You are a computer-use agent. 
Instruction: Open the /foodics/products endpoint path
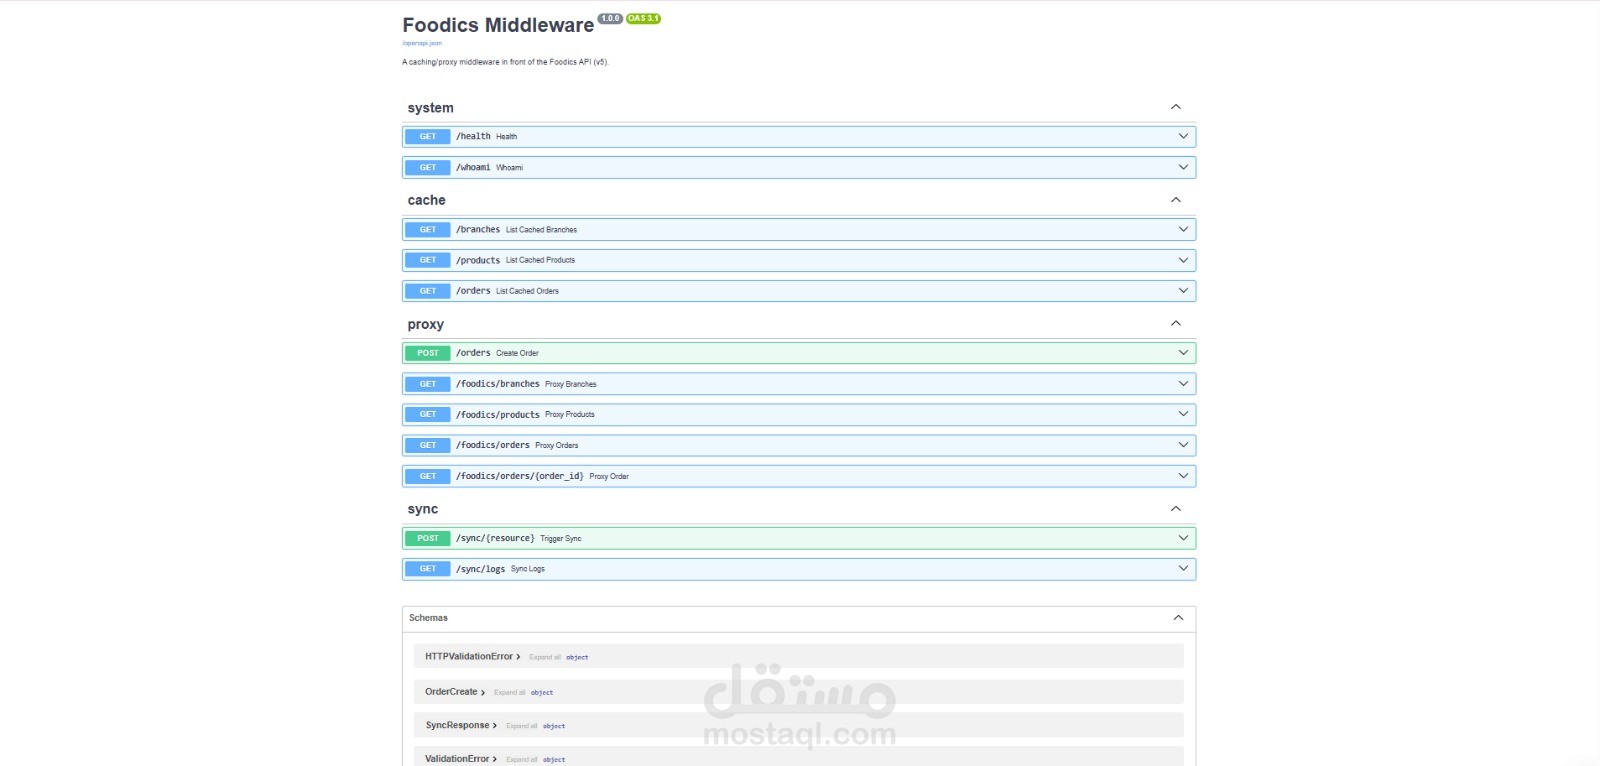tap(498, 414)
